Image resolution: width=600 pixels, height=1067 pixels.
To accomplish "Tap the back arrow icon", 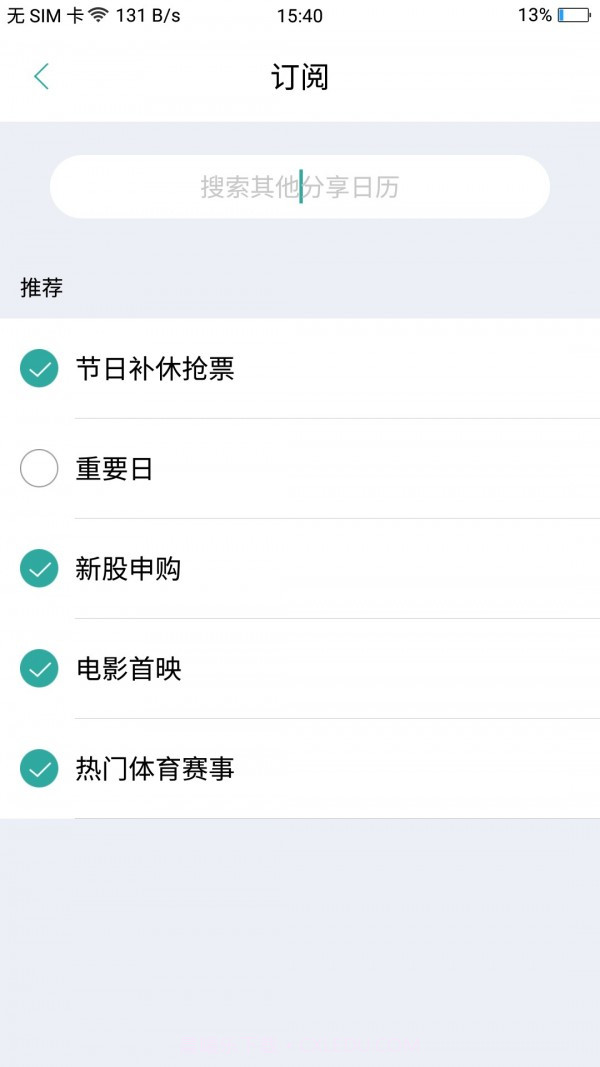I will (40, 76).
